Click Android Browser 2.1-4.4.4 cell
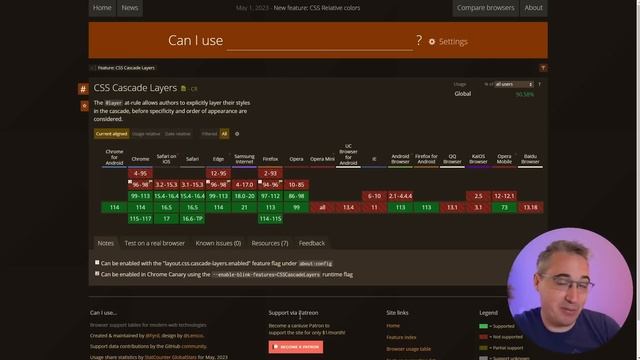The width and height of the screenshot is (640, 360). click(x=400, y=196)
